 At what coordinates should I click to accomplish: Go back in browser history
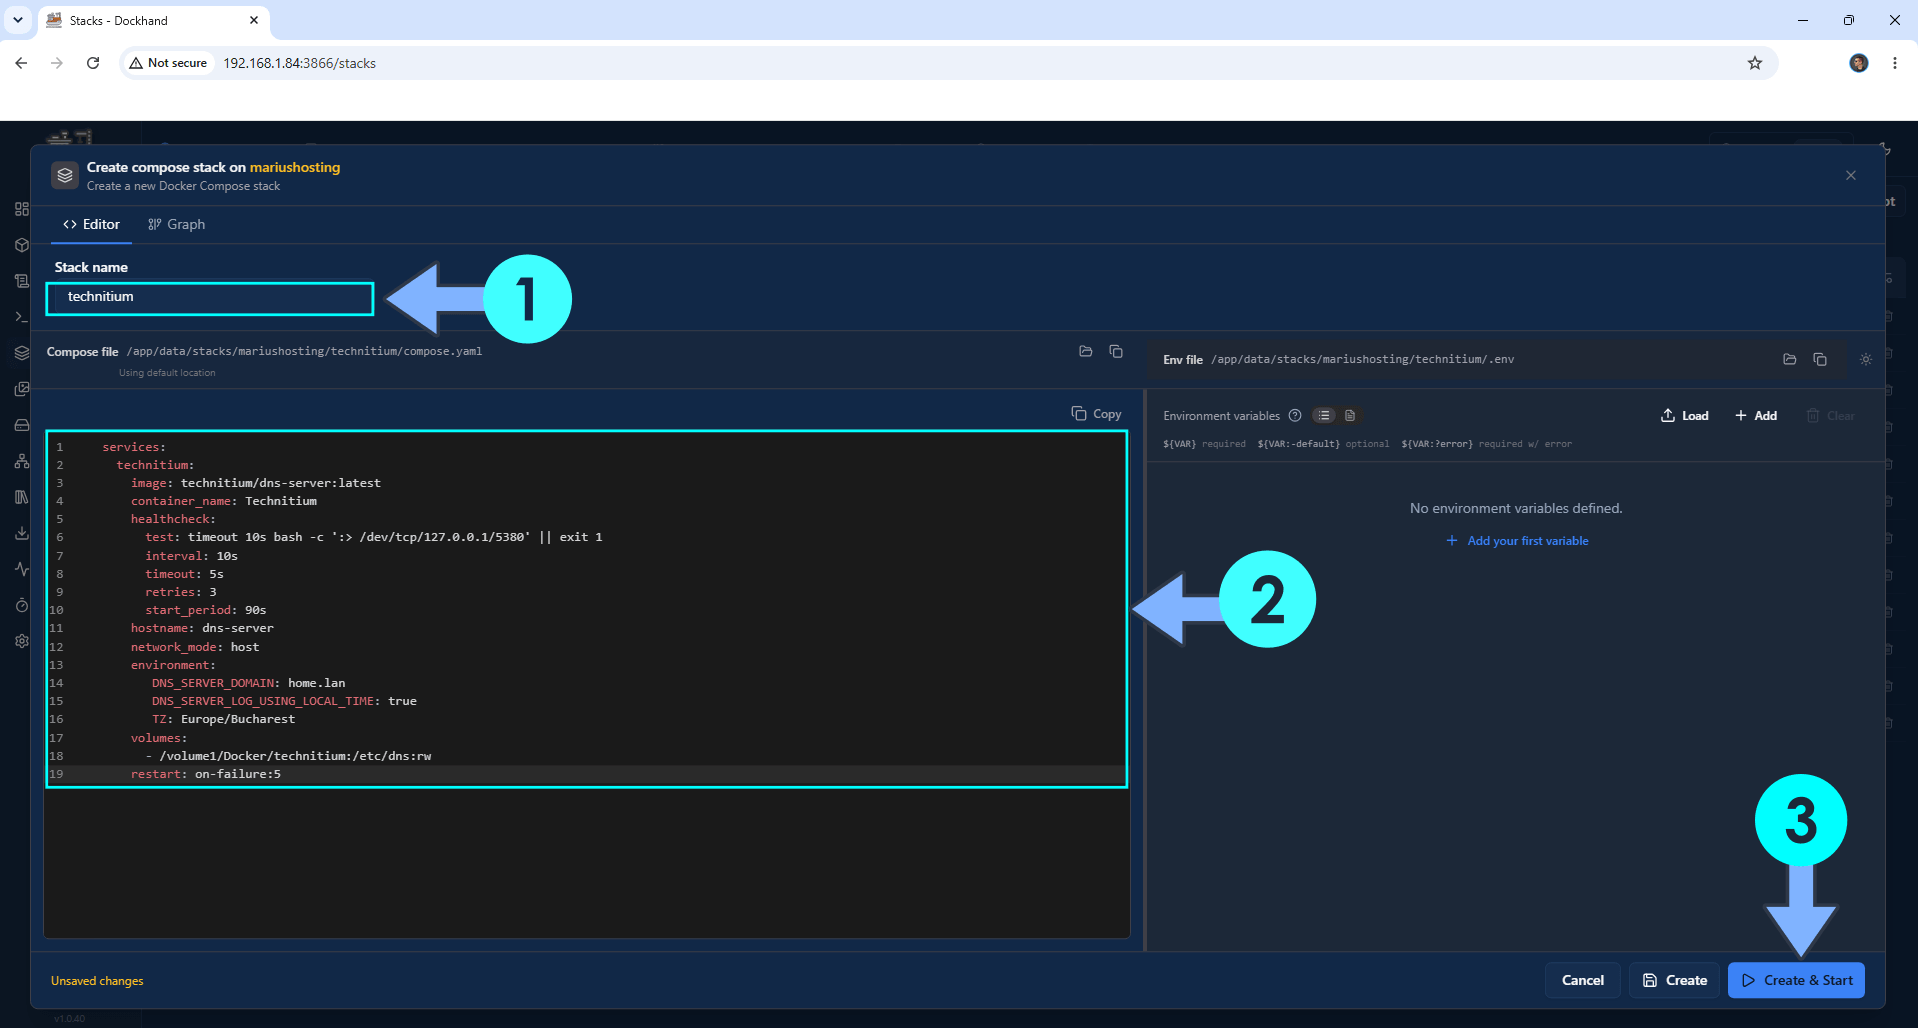tap(21, 63)
